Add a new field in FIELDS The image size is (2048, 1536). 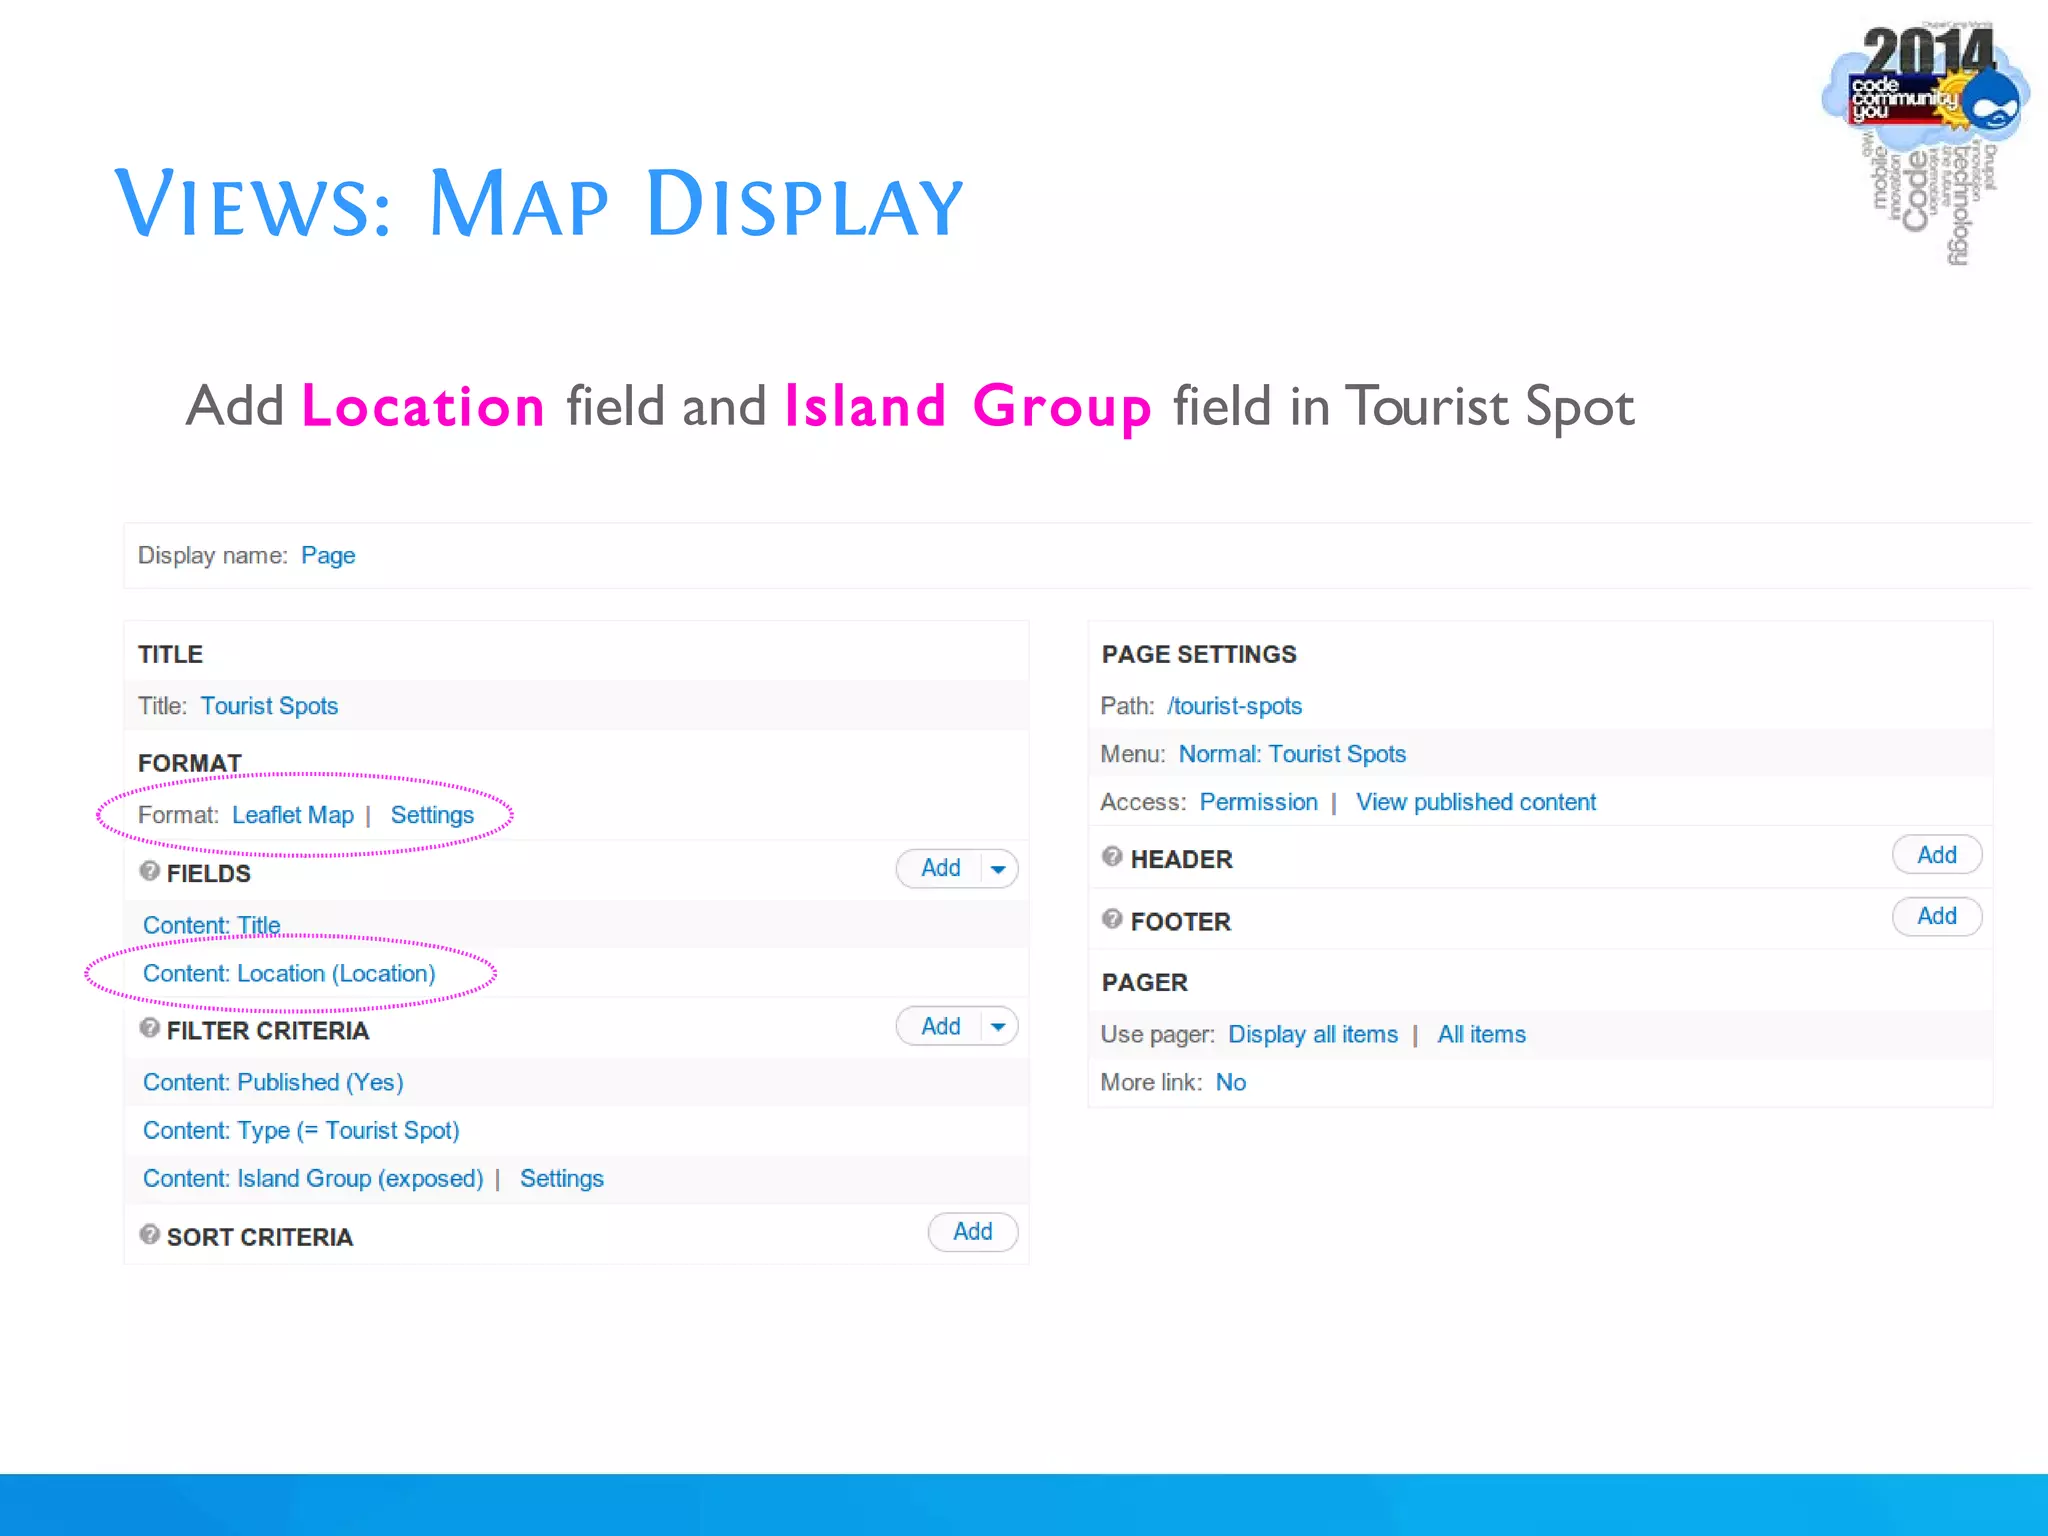coord(940,868)
